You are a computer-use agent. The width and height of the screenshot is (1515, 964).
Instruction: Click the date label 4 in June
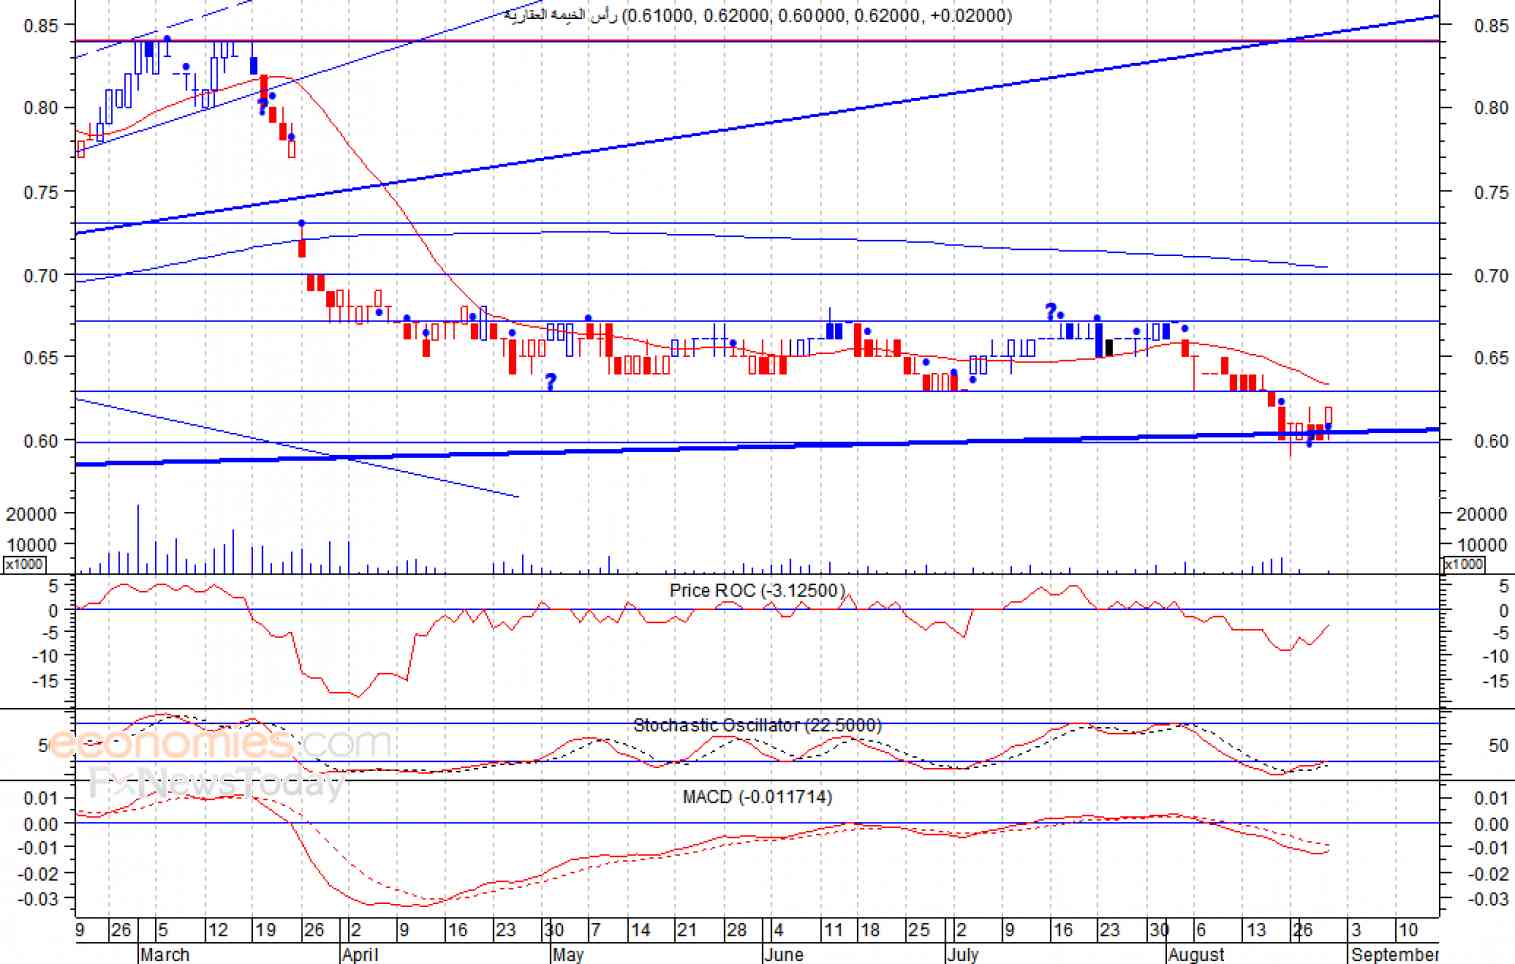tap(778, 931)
